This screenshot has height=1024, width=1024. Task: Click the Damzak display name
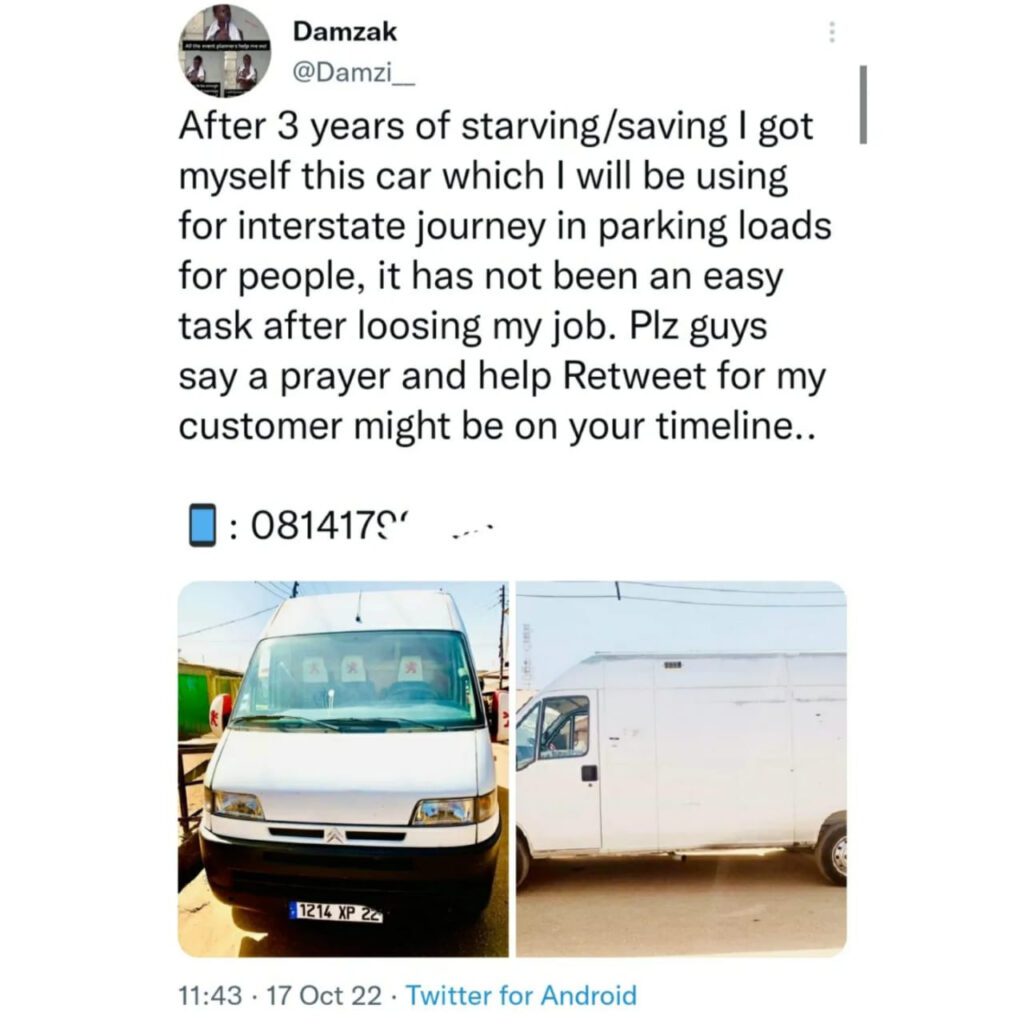(344, 31)
